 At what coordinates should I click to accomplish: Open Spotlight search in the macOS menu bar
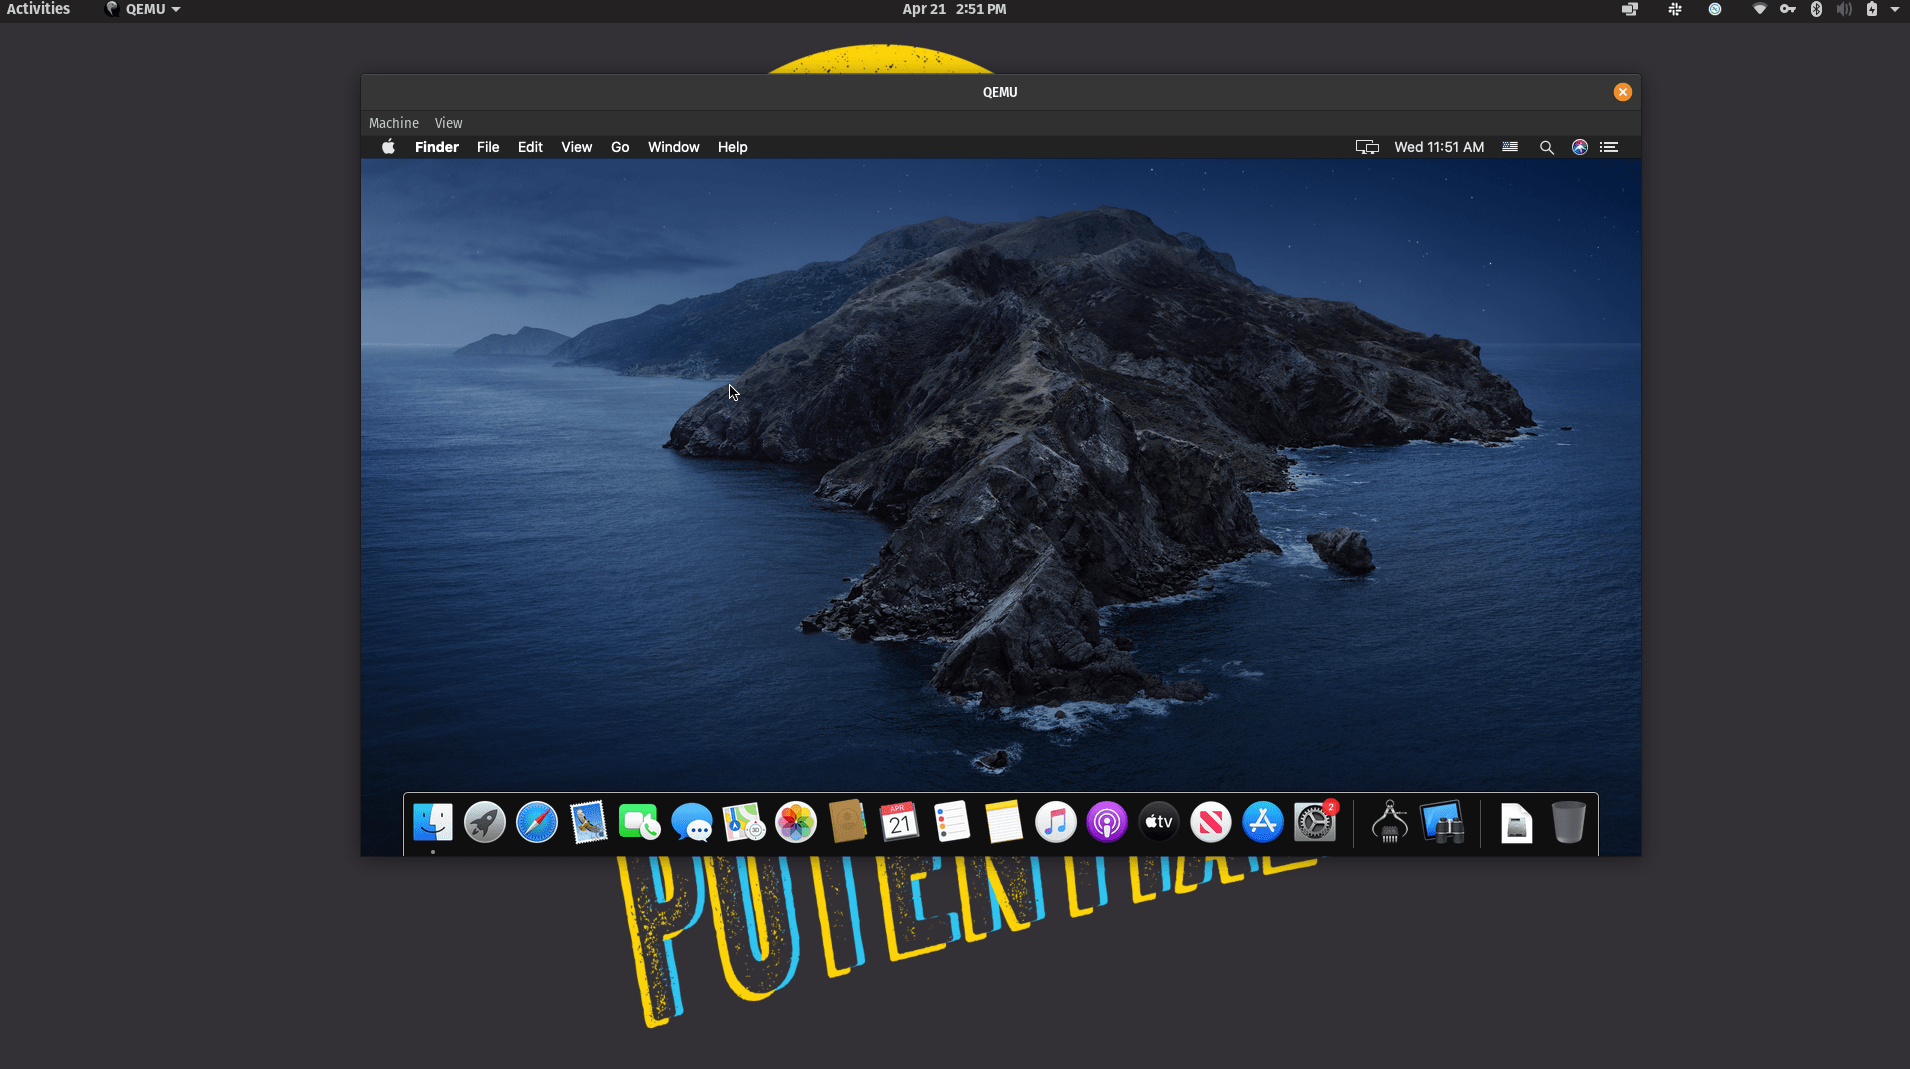pyautogui.click(x=1546, y=147)
